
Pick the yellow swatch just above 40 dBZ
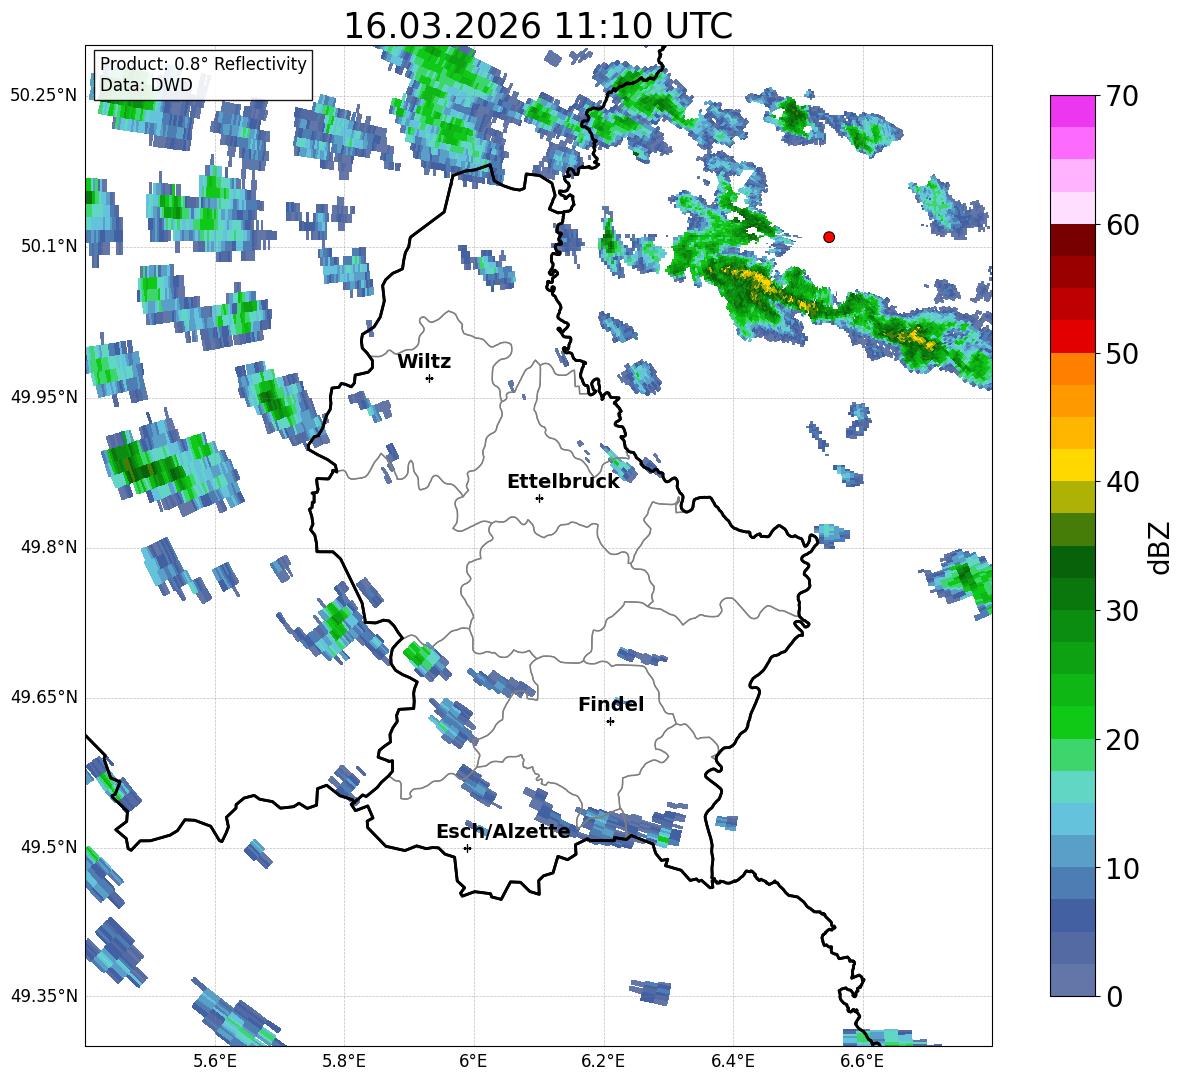1072,465
